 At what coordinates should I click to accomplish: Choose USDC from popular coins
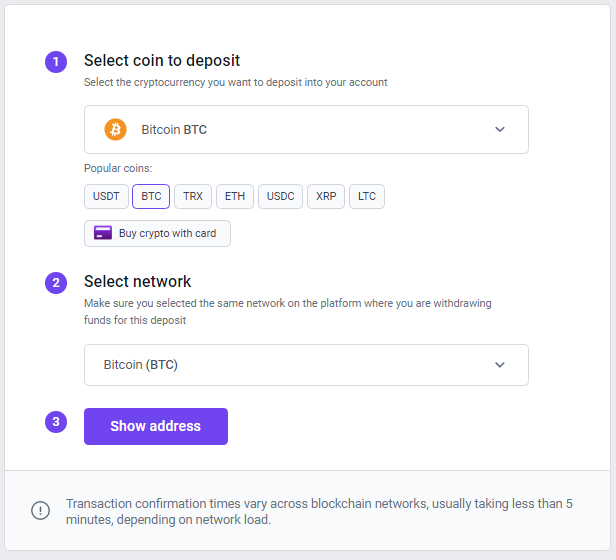[280, 196]
